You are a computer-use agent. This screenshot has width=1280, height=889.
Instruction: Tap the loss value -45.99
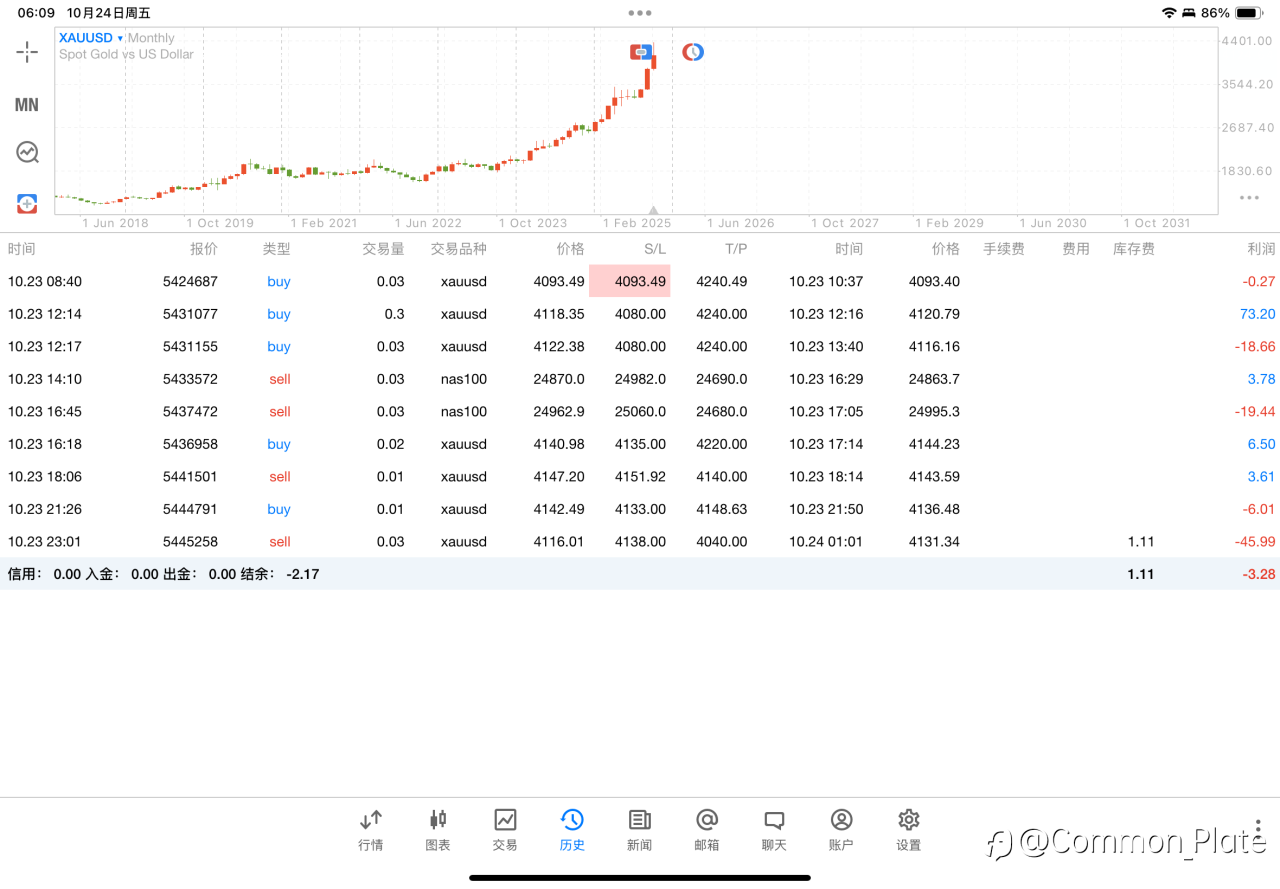(x=1255, y=542)
